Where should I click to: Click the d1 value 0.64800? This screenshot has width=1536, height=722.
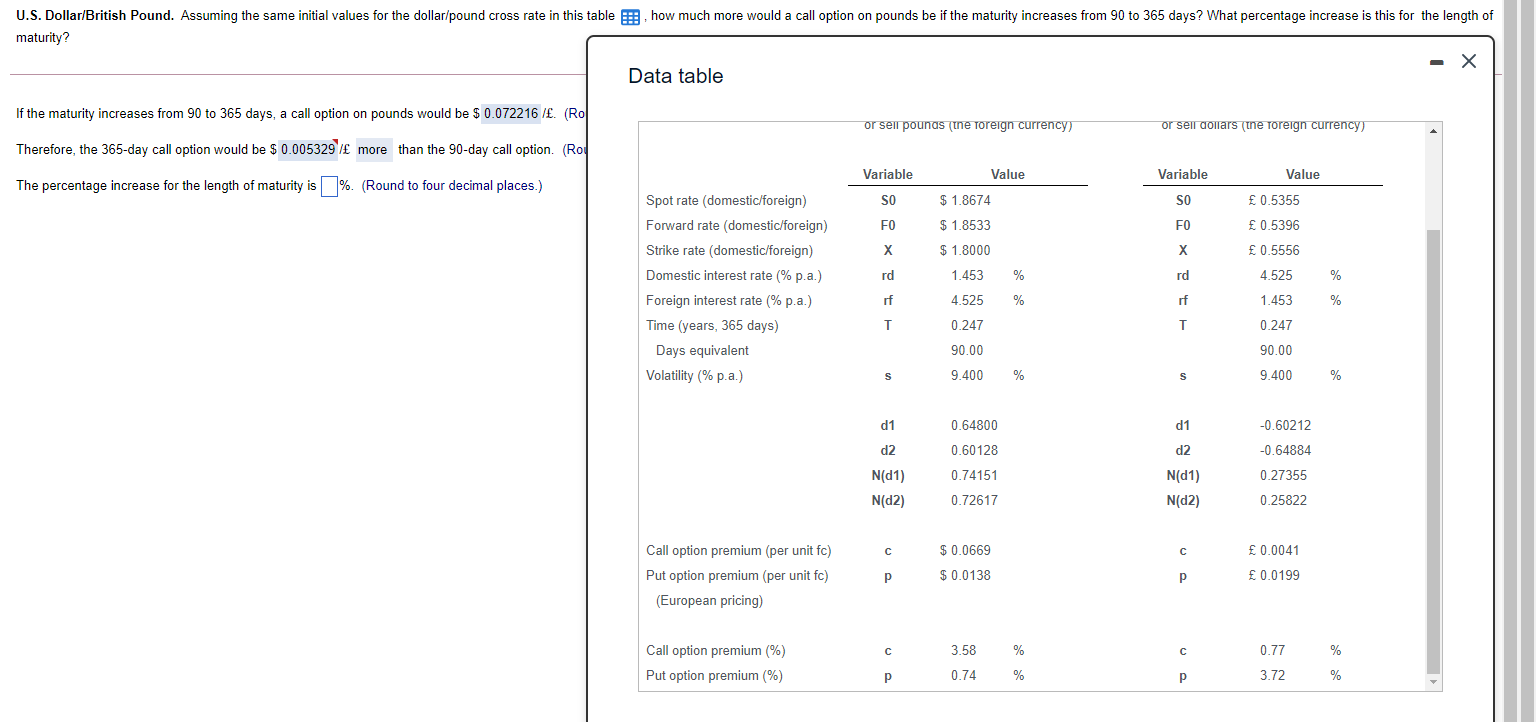(974, 426)
